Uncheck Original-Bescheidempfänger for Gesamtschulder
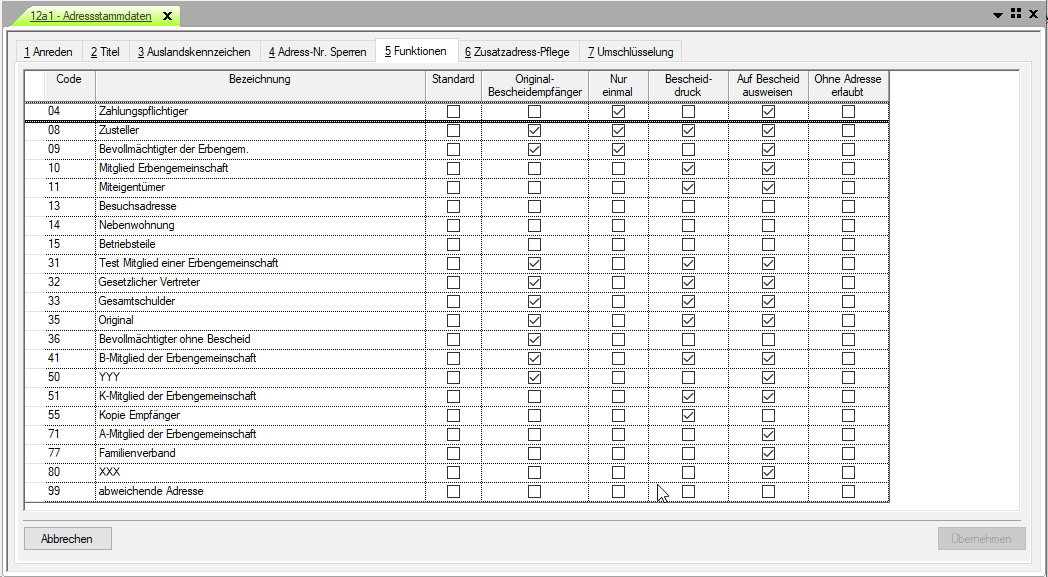 point(534,302)
